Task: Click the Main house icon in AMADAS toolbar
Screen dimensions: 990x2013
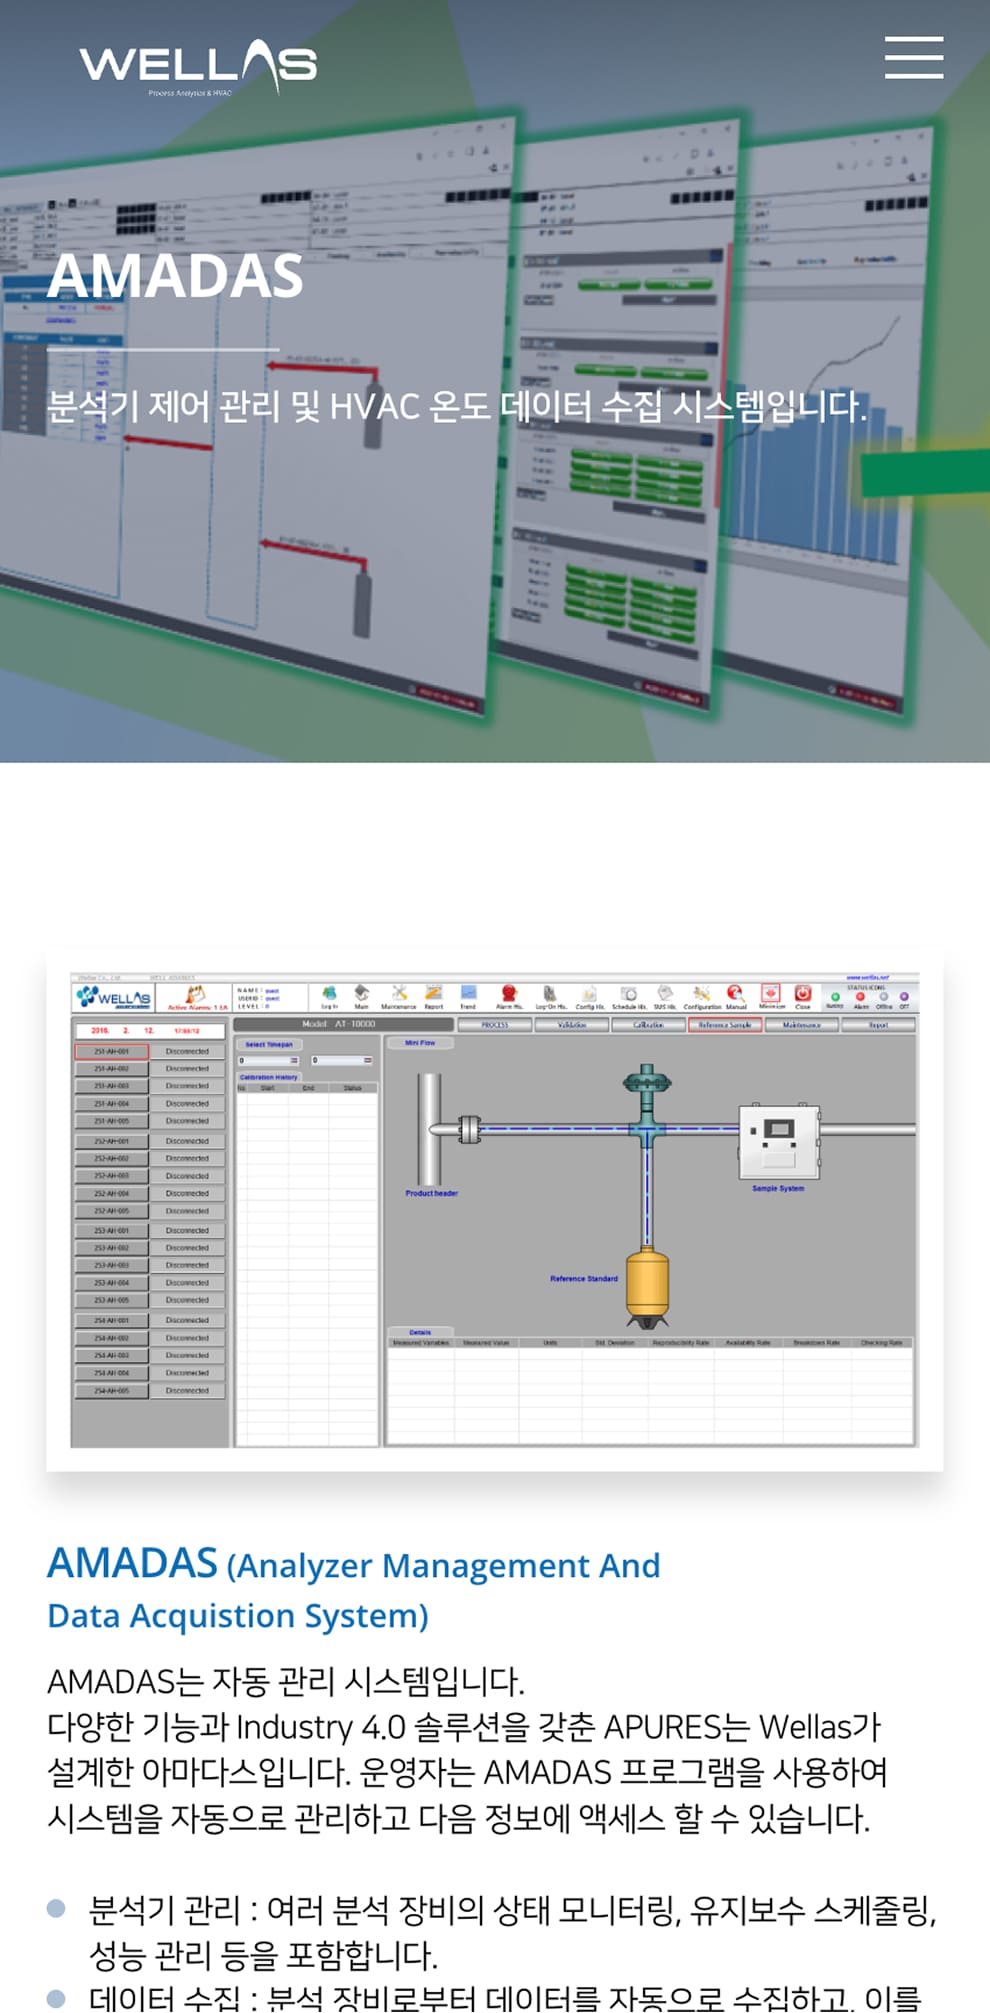Action: click(362, 996)
